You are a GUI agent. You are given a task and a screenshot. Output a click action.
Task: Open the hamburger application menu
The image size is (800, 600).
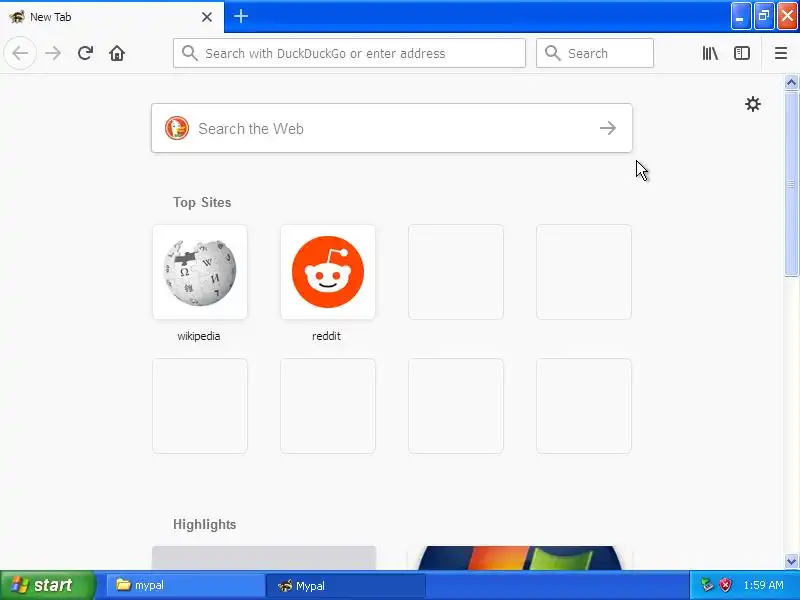click(x=781, y=53)
